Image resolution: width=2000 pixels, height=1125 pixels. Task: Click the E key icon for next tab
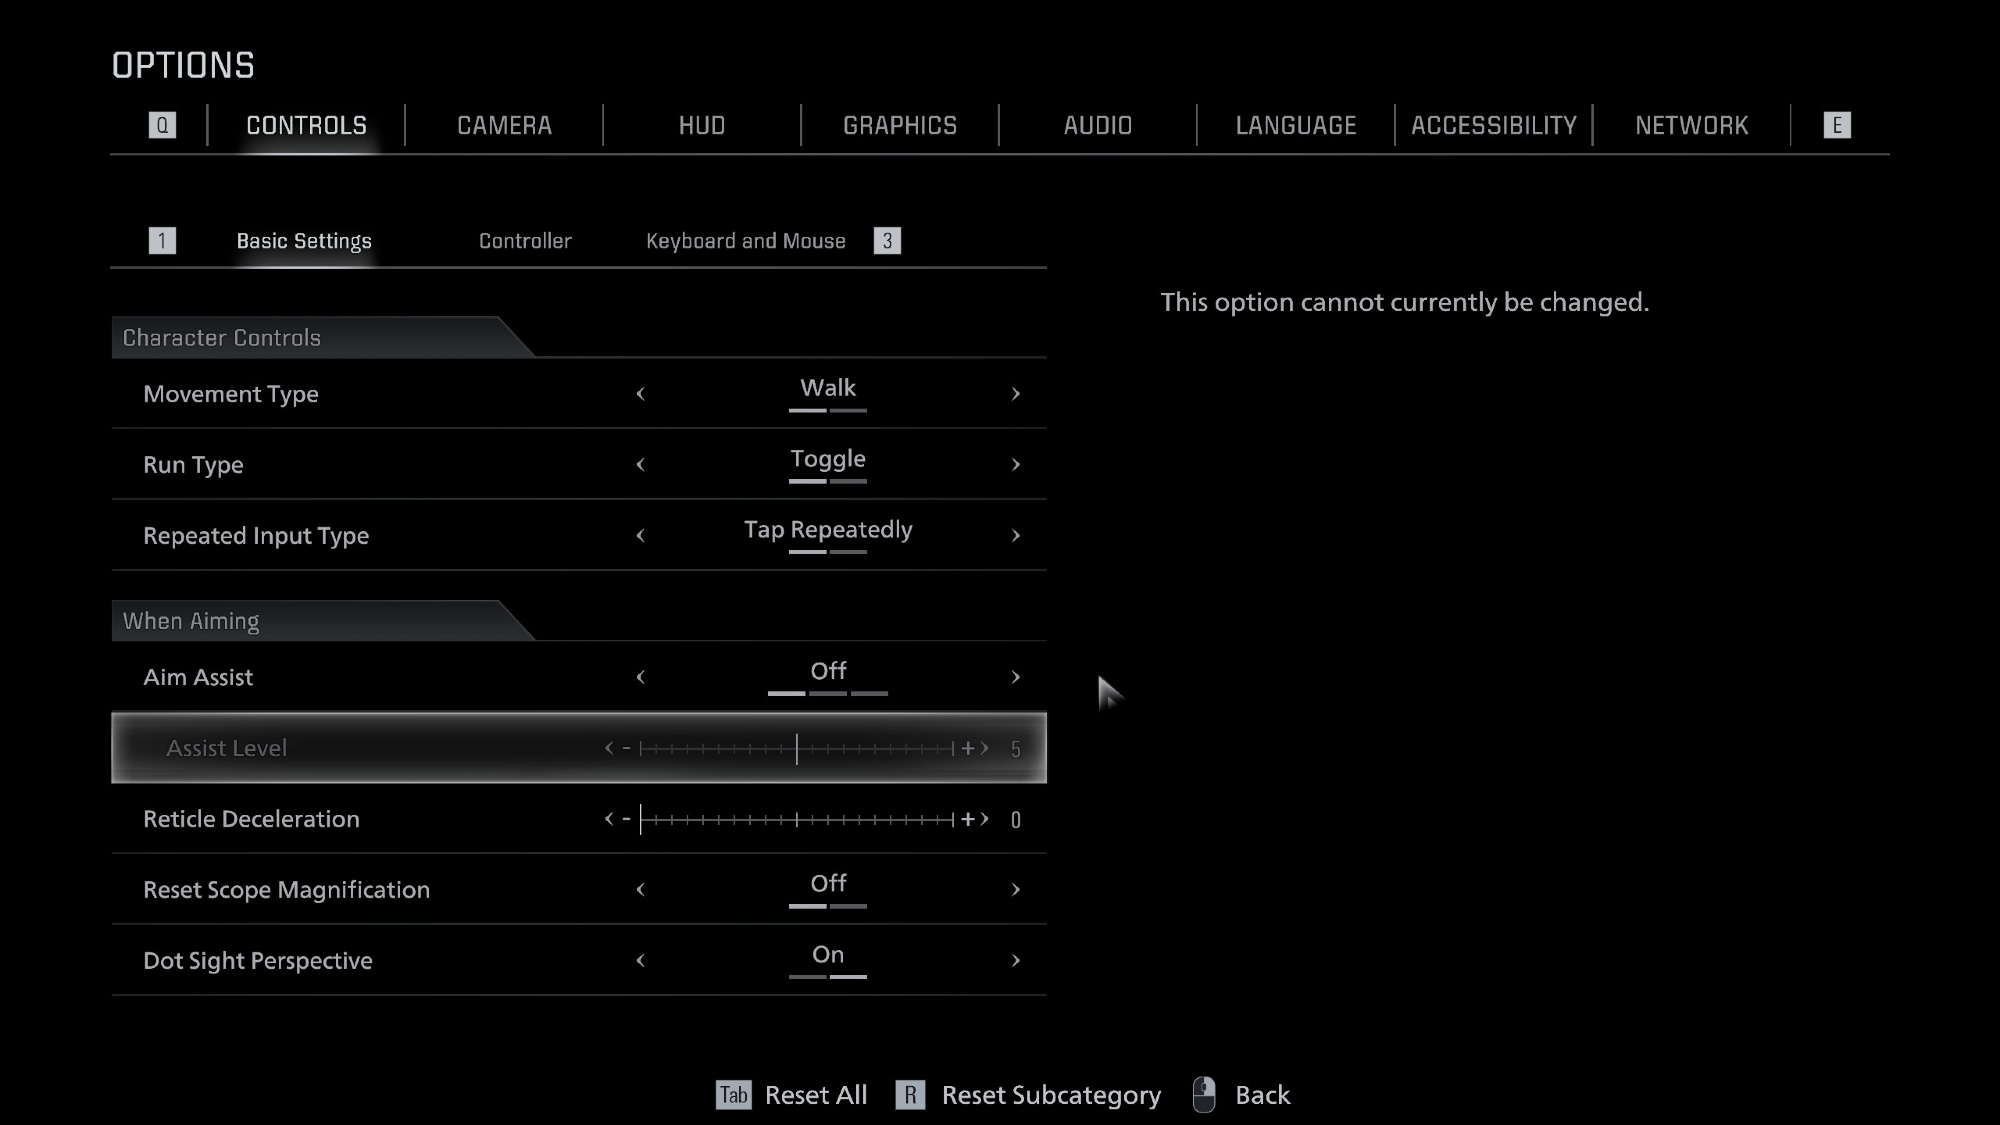pos(1836,125)
